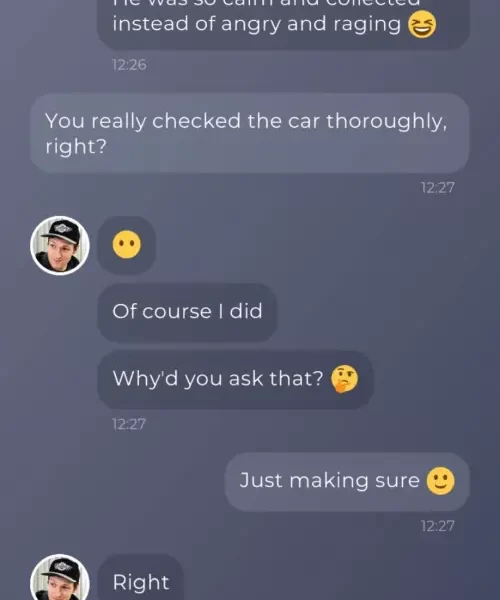The height and width of the screenshot is (600, 500).
Task: Select the 'instead of angry and raging' message text
Action: click(256, 24)
